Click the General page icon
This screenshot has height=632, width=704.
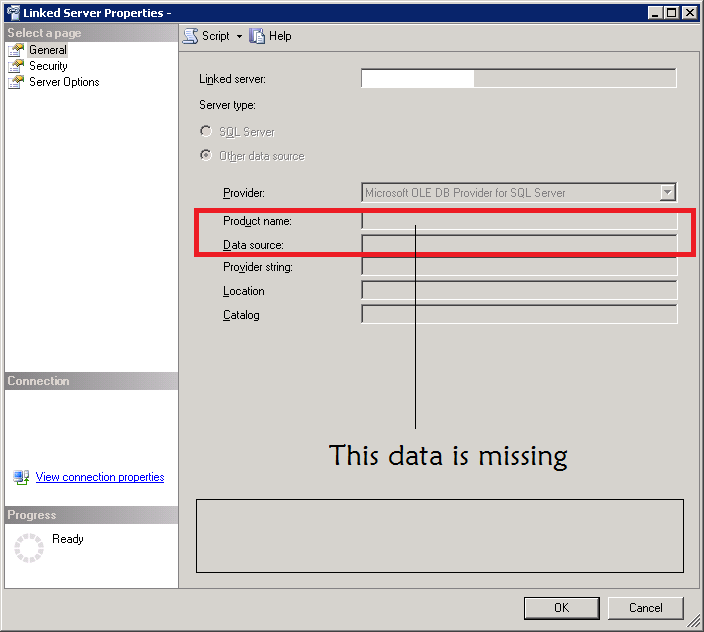pyautogui.click(x=16, y=50)
